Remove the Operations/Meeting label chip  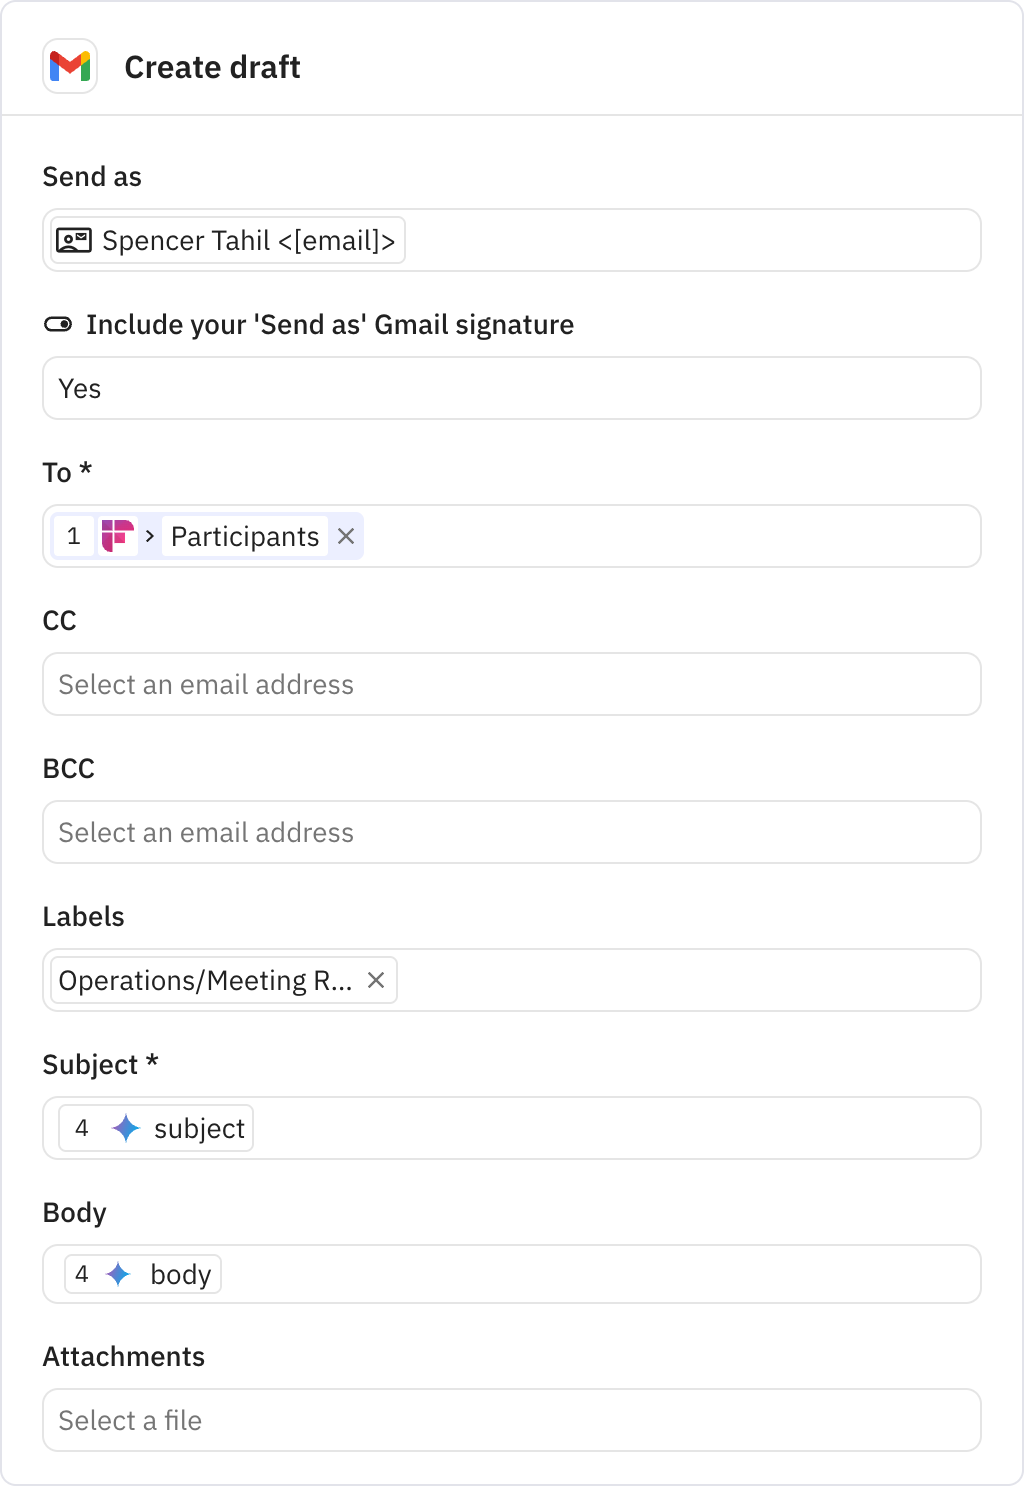pos(376,981)
